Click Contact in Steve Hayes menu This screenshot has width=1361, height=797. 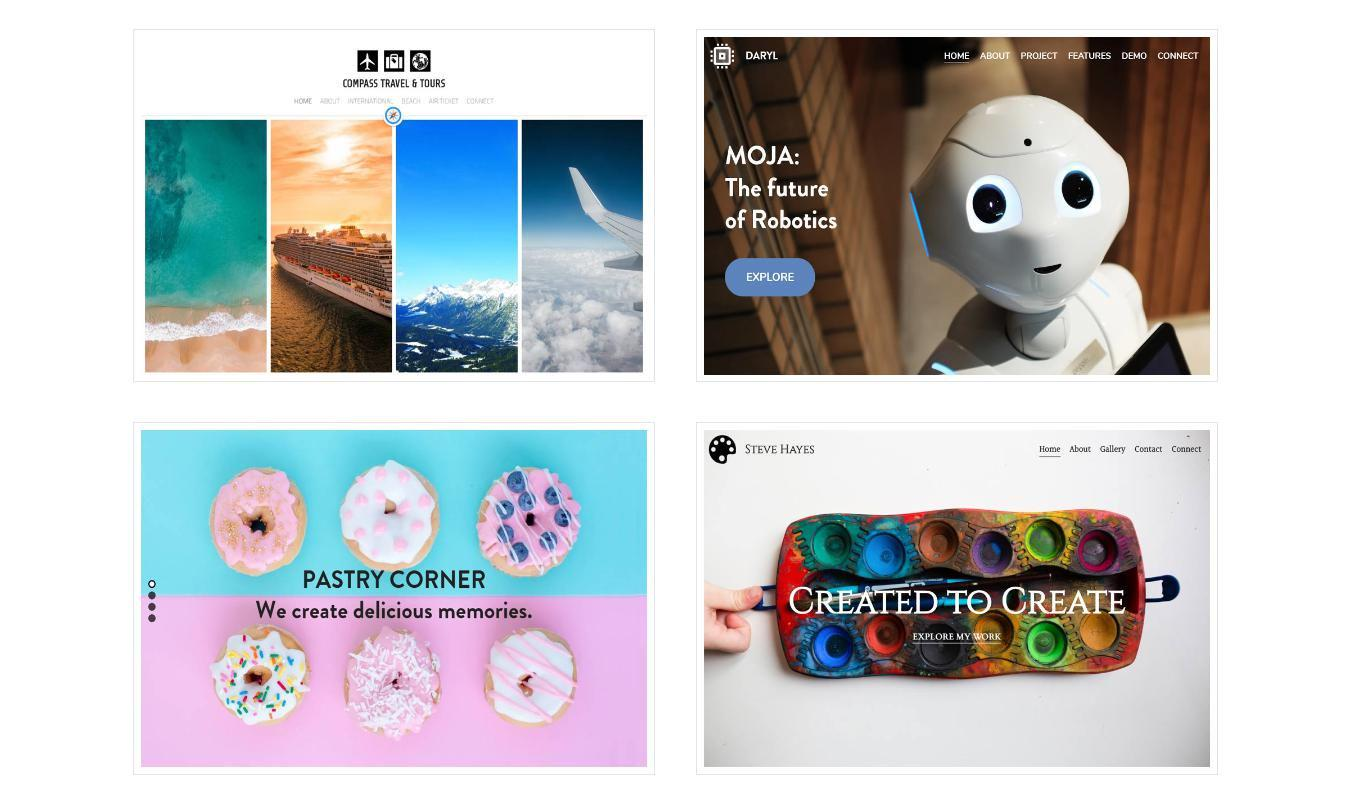coord(1148,449)
